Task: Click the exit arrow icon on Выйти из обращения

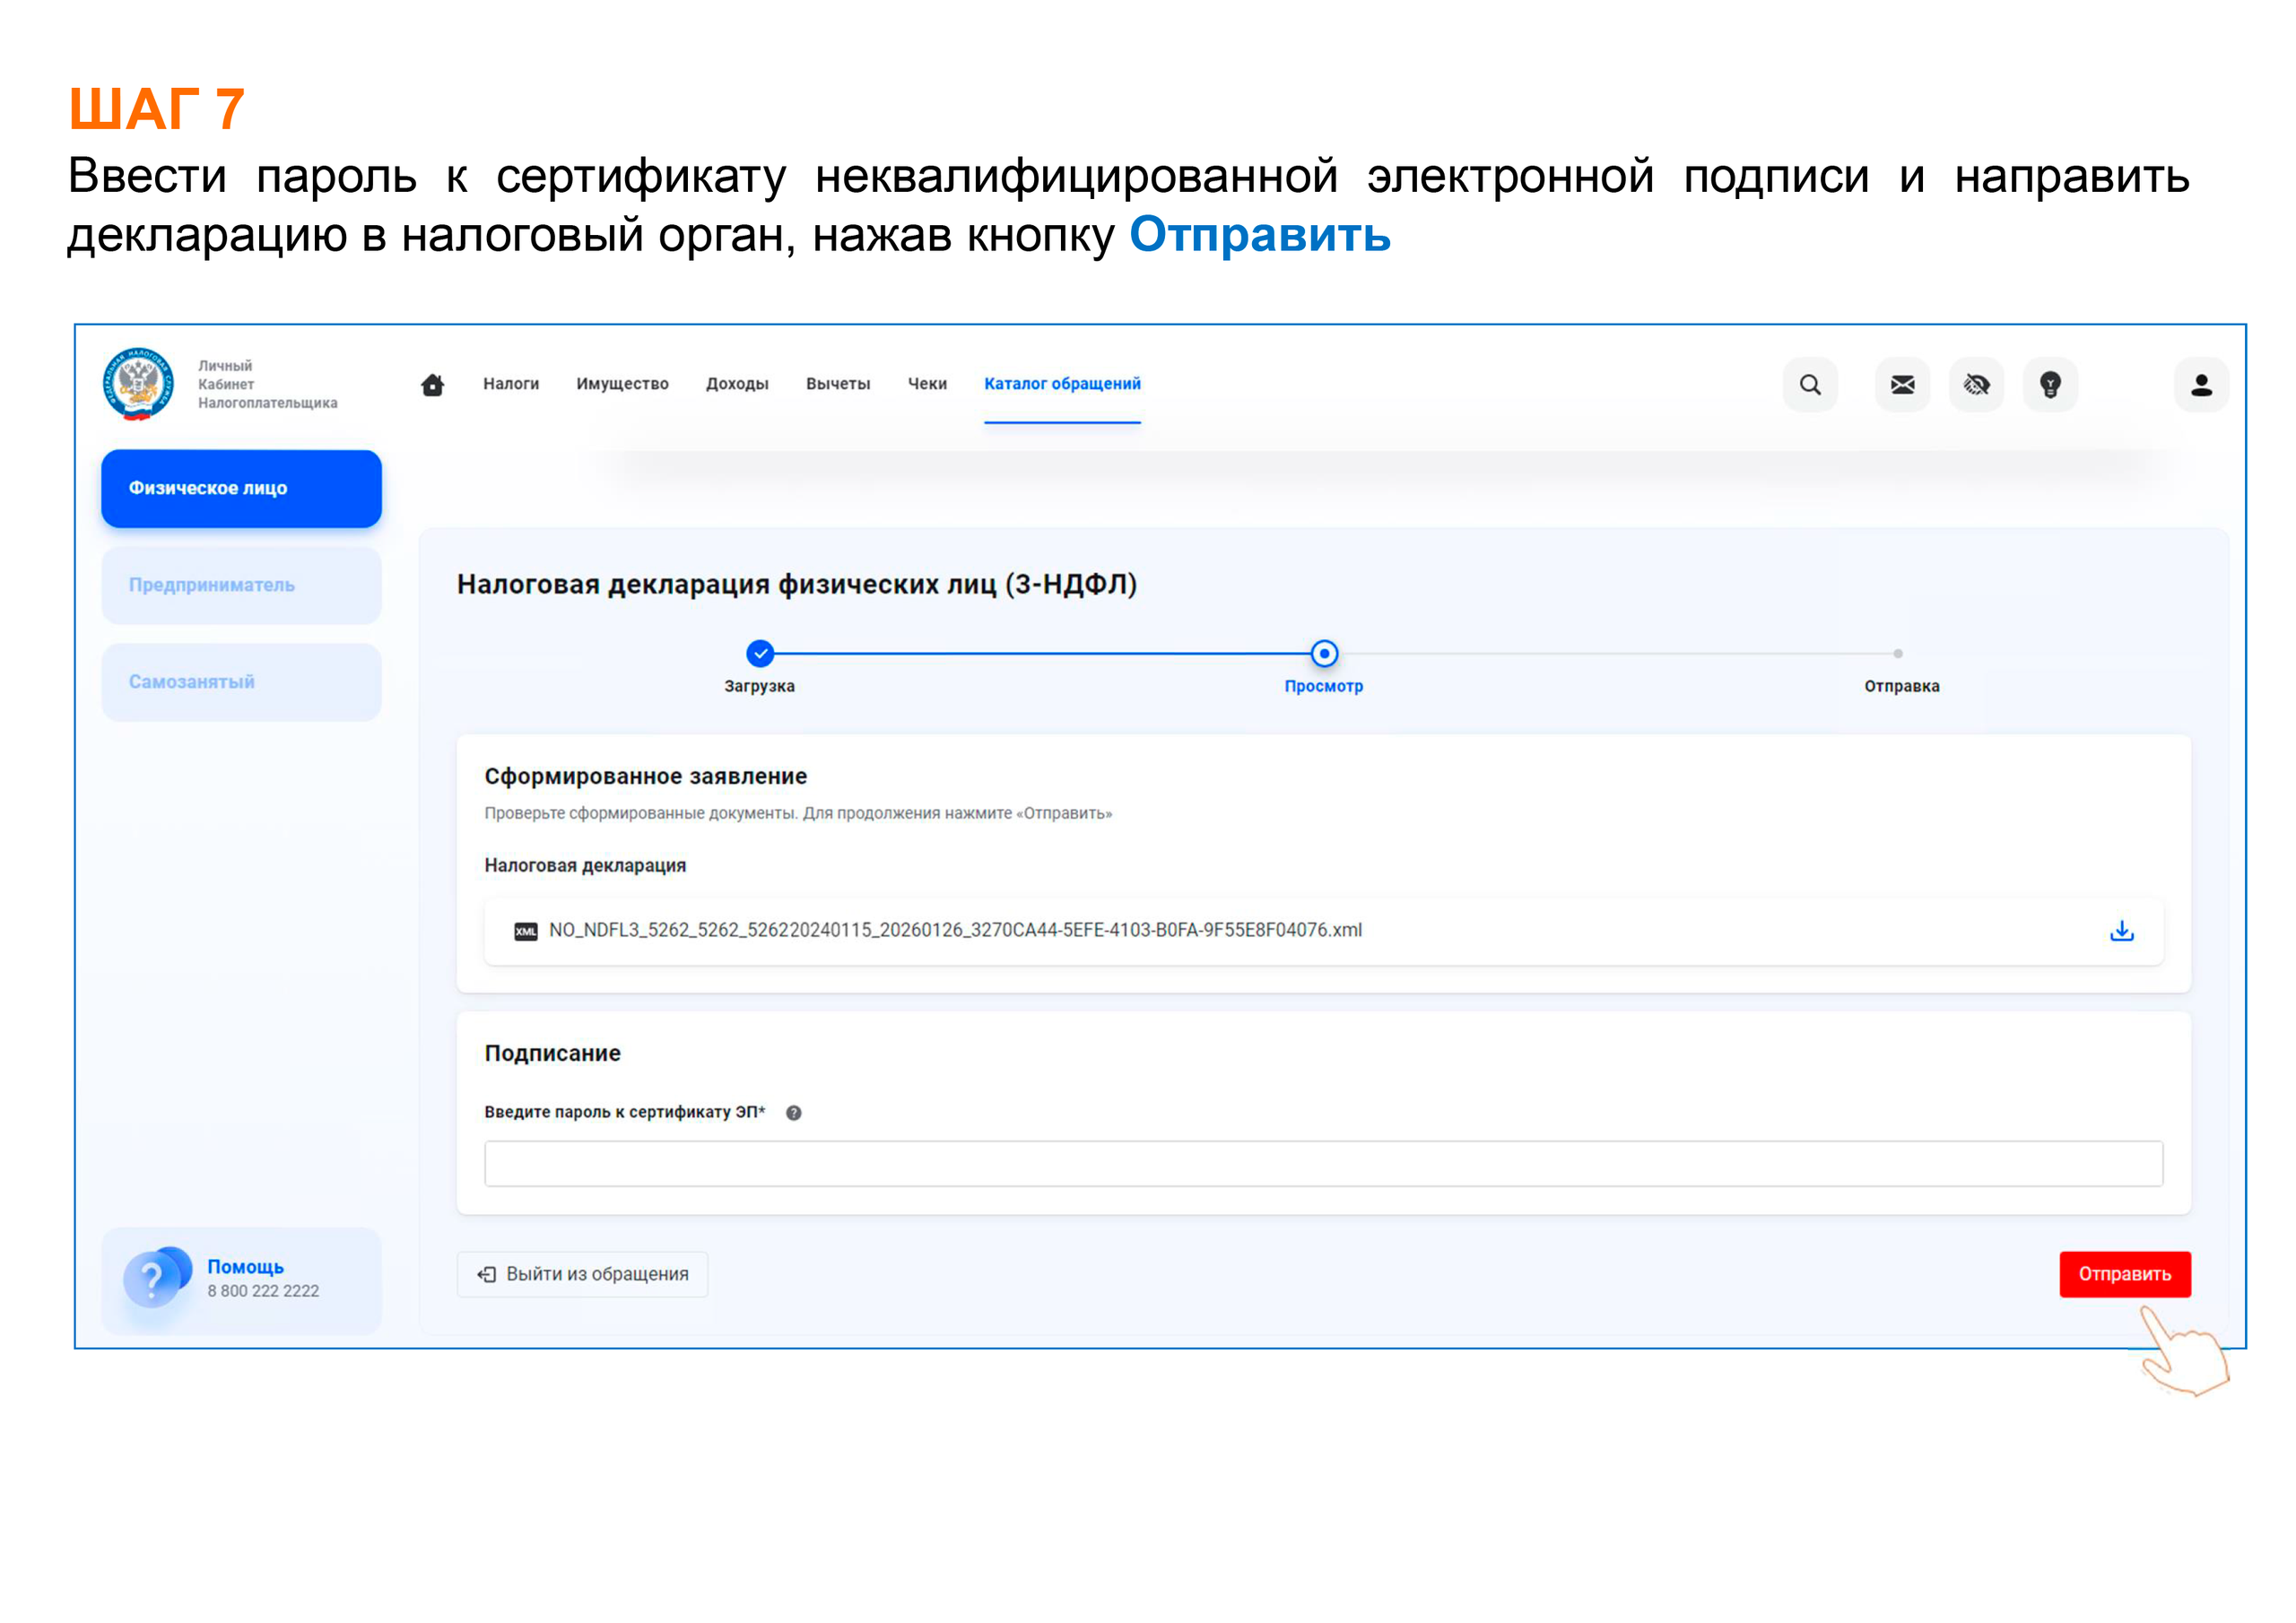Action: pyautogui.click(x=487, y=1273)
